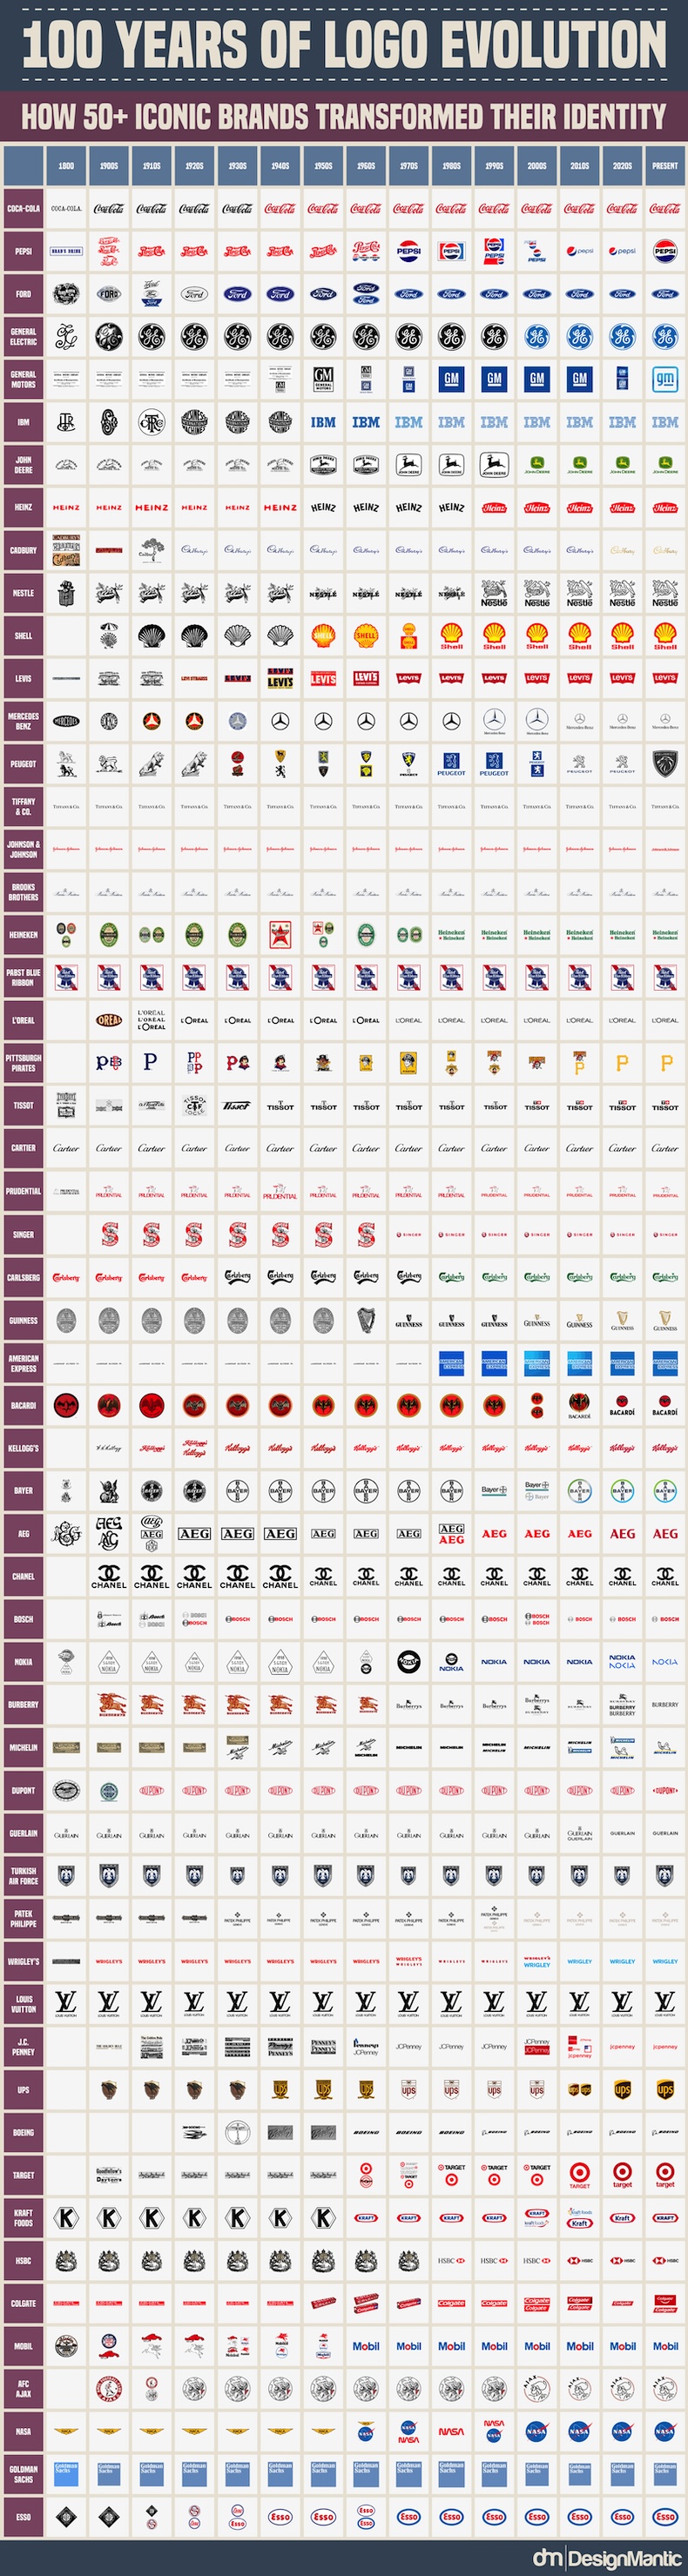Click the Nokia logo in the 1990s column
The width and height of the screenshot is (688, 2576).
pyautogui.click(x=494, y=1662)
